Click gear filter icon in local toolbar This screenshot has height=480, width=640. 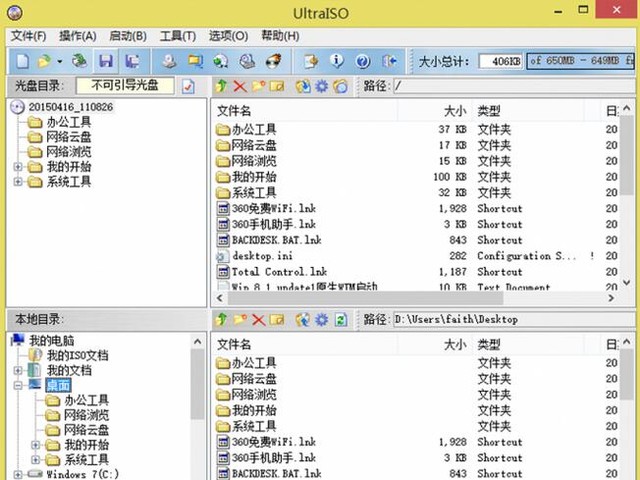coord(322,320)
